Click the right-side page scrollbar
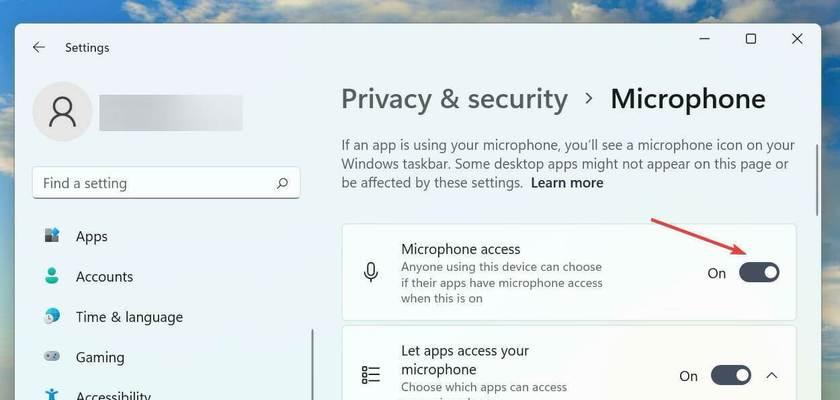Viewport: 840px width, 400px height. (816, 179)
